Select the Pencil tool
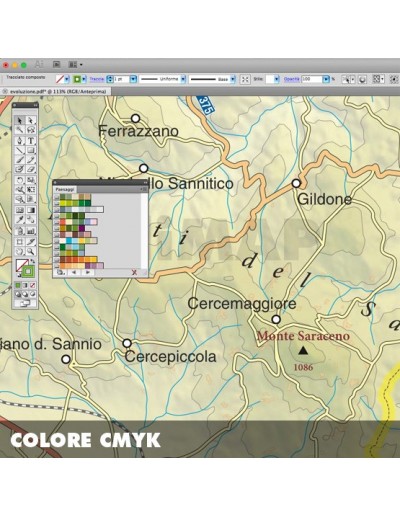The image size is (400, 517). tap(31, 160)
